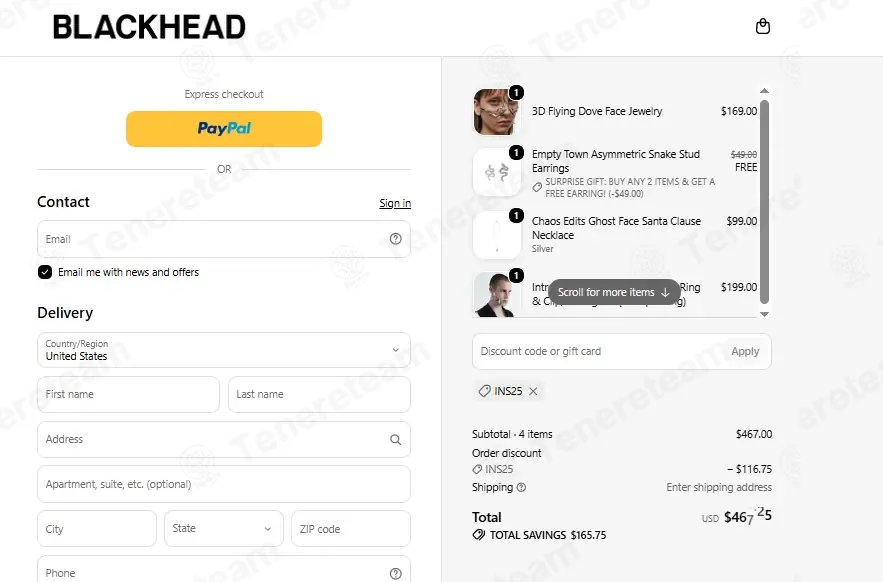883x582 pixels.
Task: Click the shipping info question icon
Action: [x=521, y=487]
